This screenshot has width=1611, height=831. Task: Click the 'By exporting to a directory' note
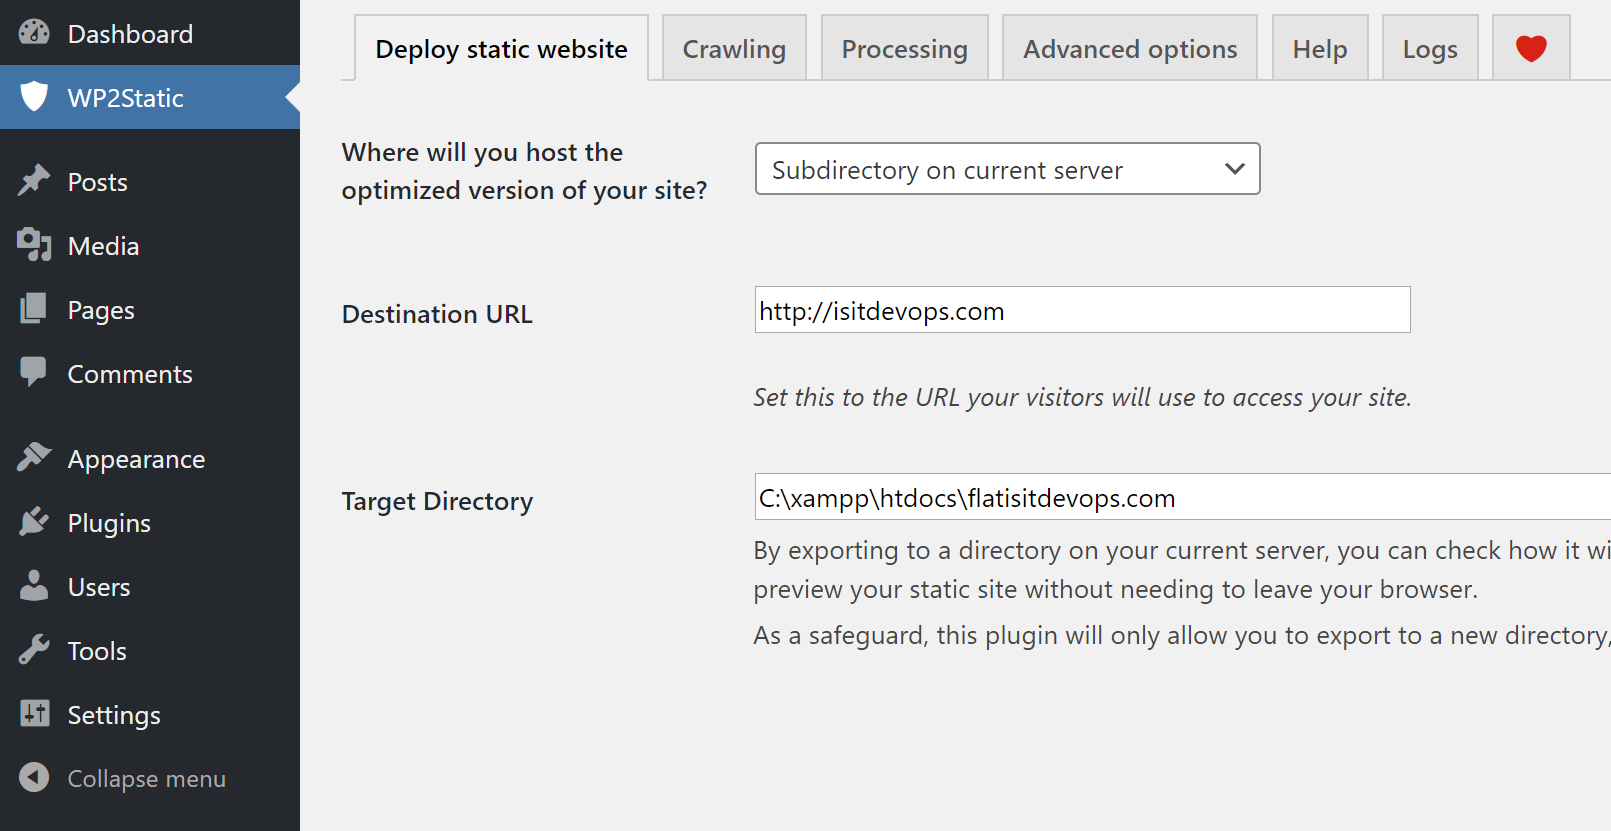coord(1182,550)
